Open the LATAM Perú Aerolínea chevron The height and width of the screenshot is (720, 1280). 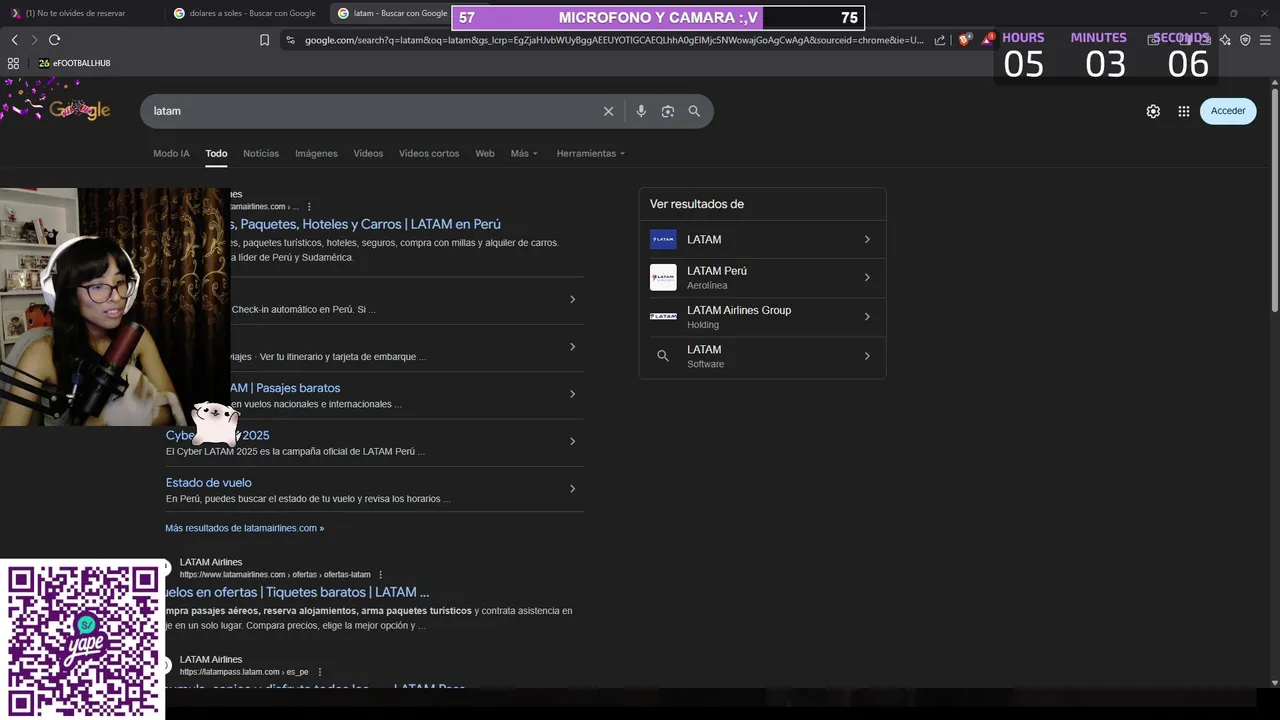867,277
